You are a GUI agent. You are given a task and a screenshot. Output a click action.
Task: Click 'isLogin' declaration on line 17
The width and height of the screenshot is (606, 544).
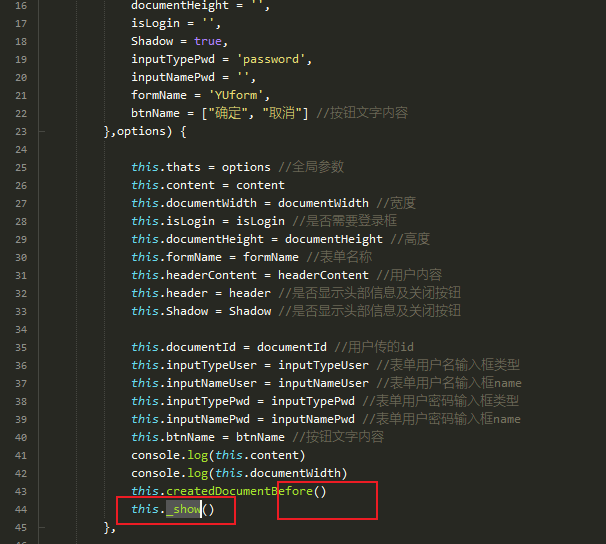click(155, 24)
